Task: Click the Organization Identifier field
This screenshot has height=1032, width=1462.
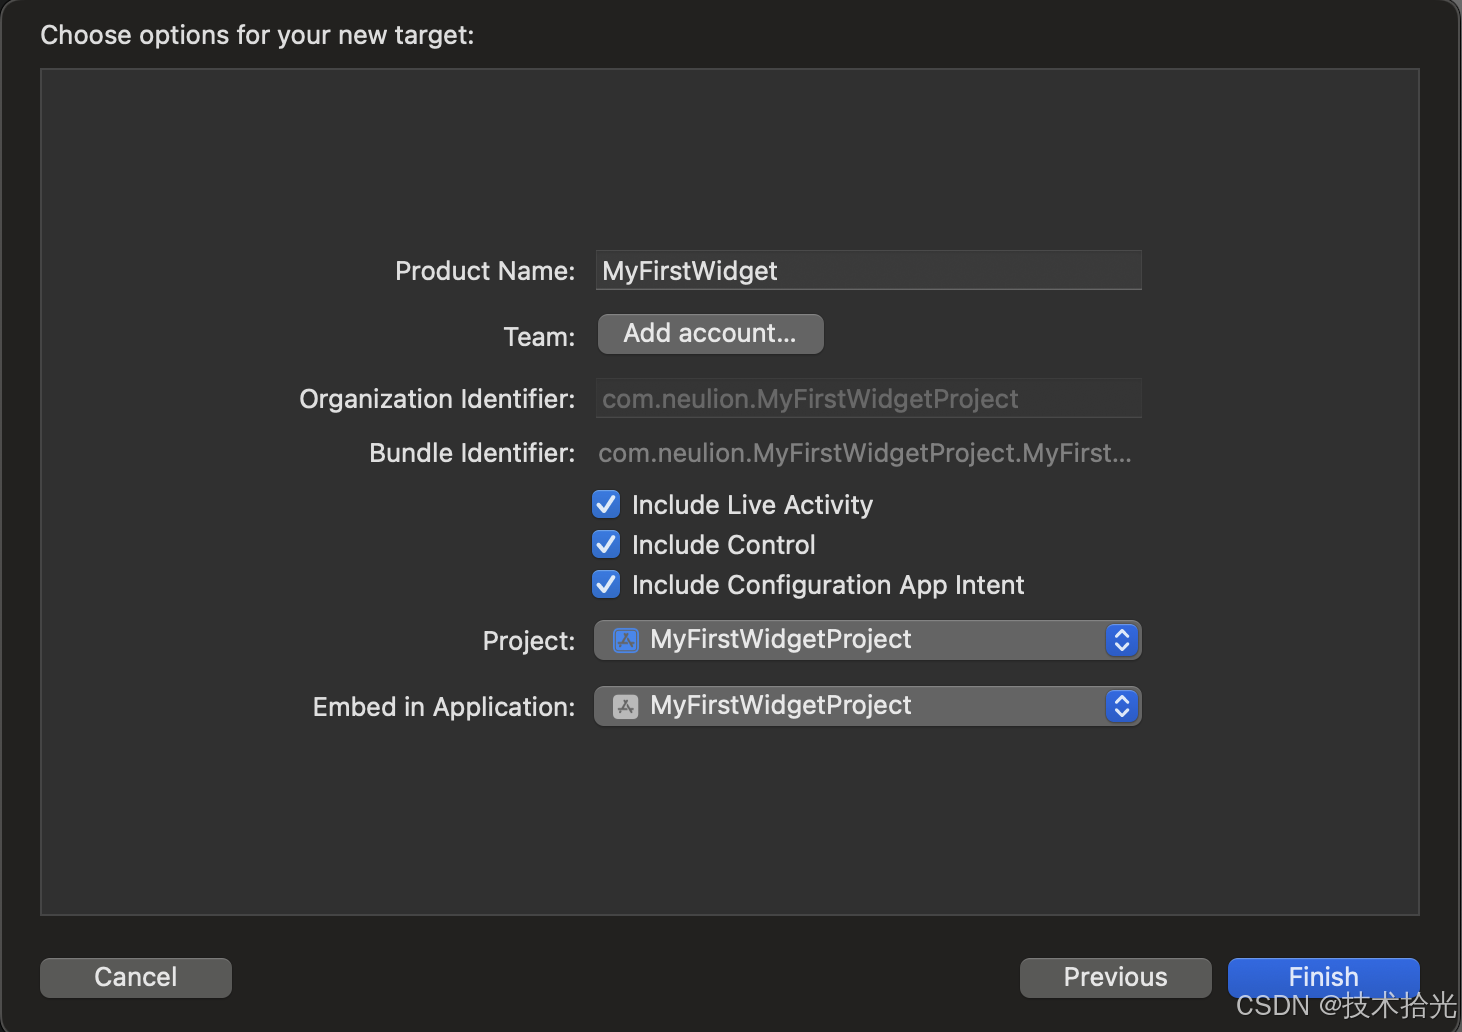Action: click(867, 398)
